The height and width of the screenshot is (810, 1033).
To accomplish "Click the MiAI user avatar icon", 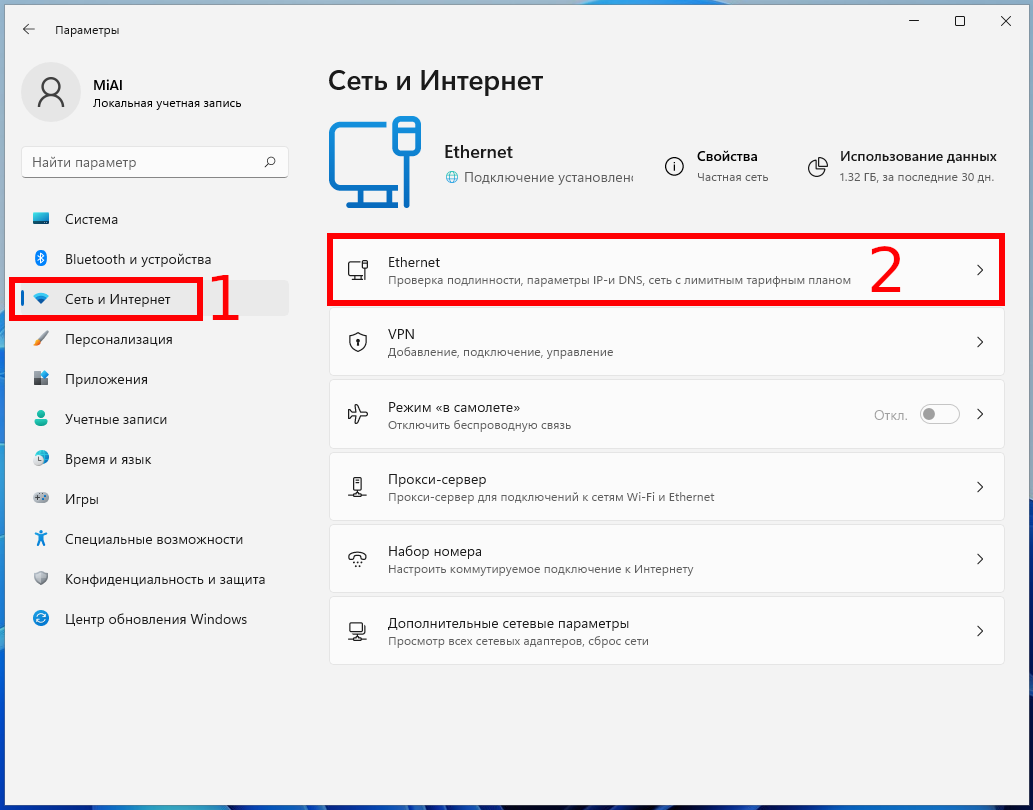I will click(x=51, y=92).
